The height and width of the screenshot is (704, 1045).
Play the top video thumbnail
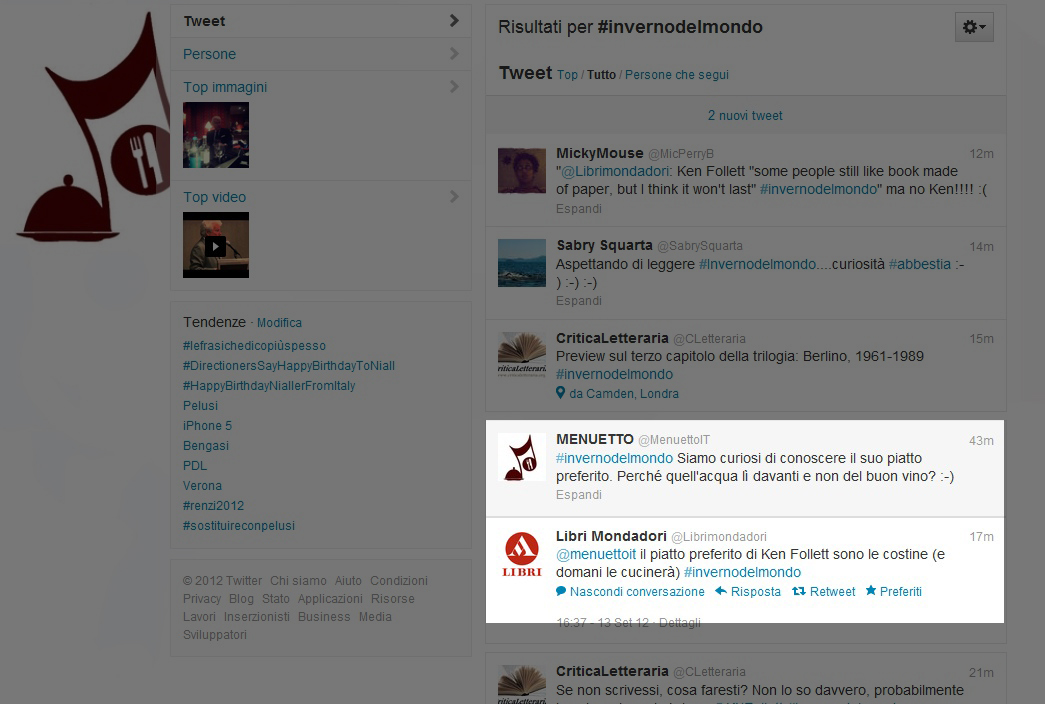click(216, 245)
